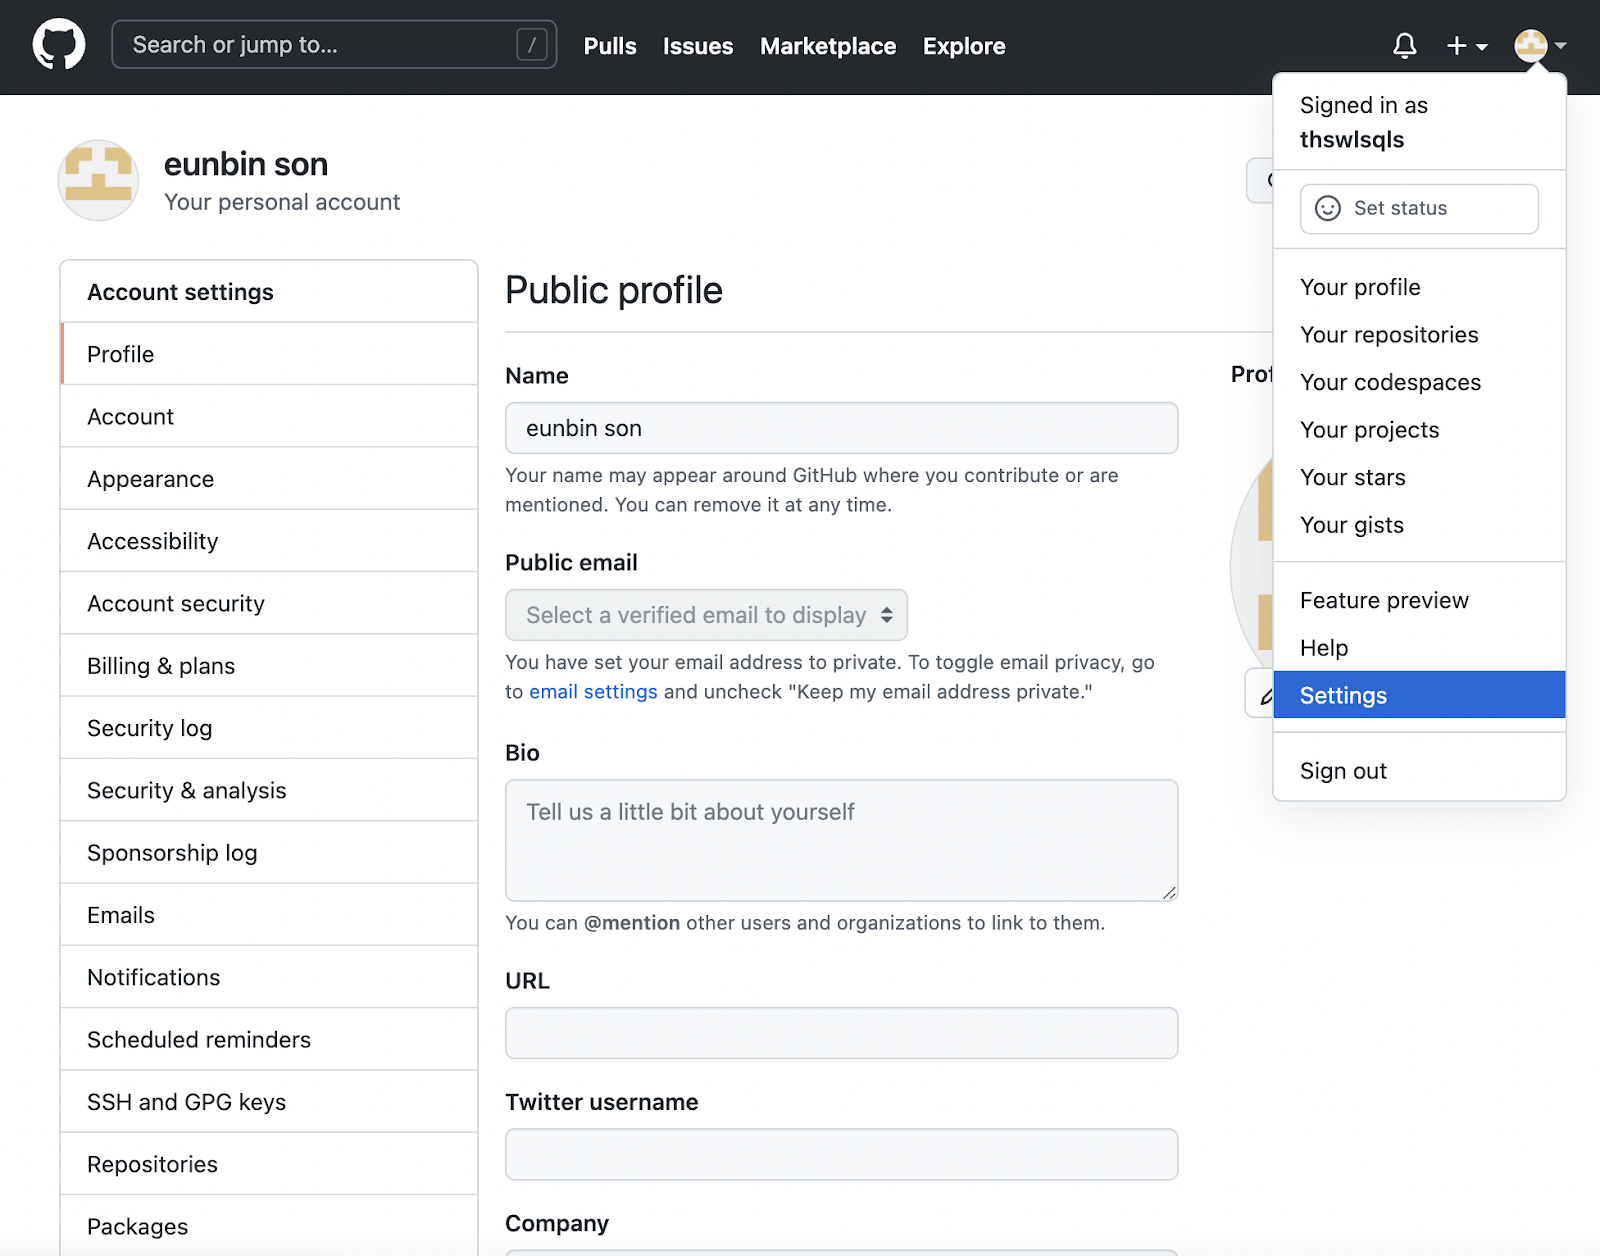The image size is (1600, 1256).
Task: Click the Public profile heading
Action: (x=614, y=290)
